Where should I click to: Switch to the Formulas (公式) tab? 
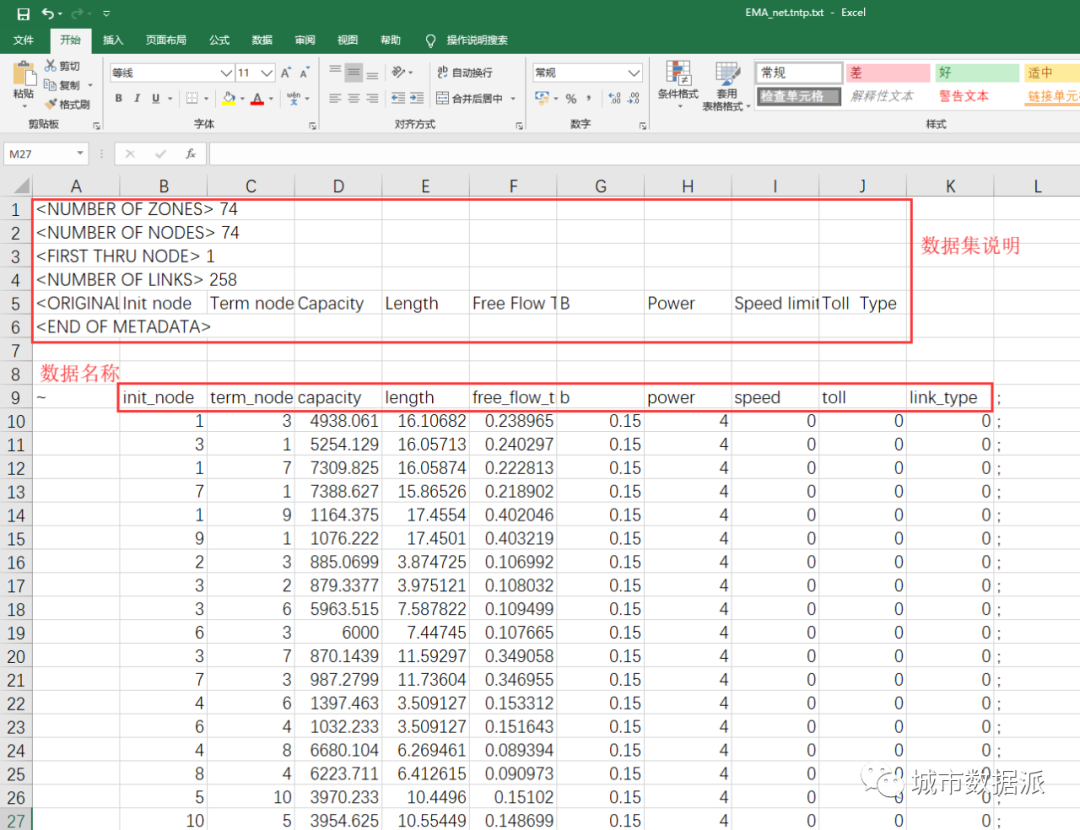point(219,40)
